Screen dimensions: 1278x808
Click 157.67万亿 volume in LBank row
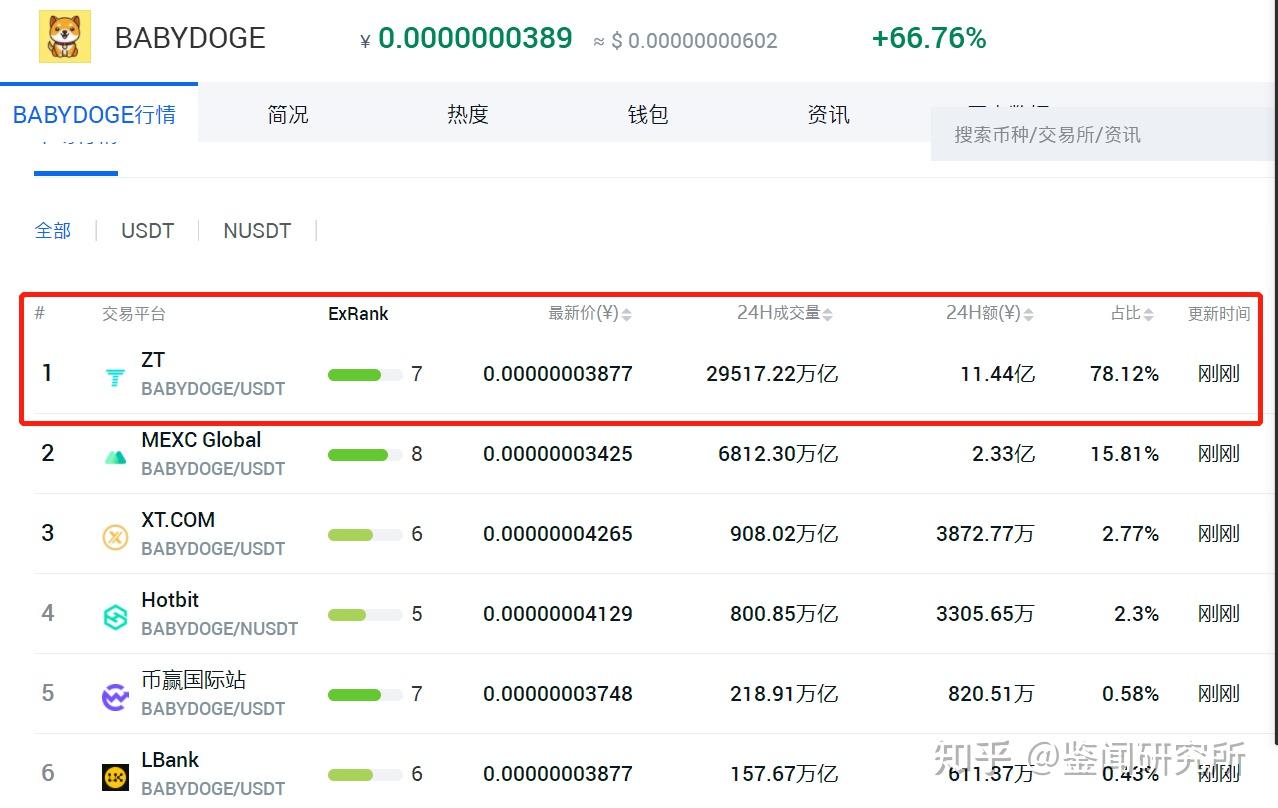tap(784, 774)
